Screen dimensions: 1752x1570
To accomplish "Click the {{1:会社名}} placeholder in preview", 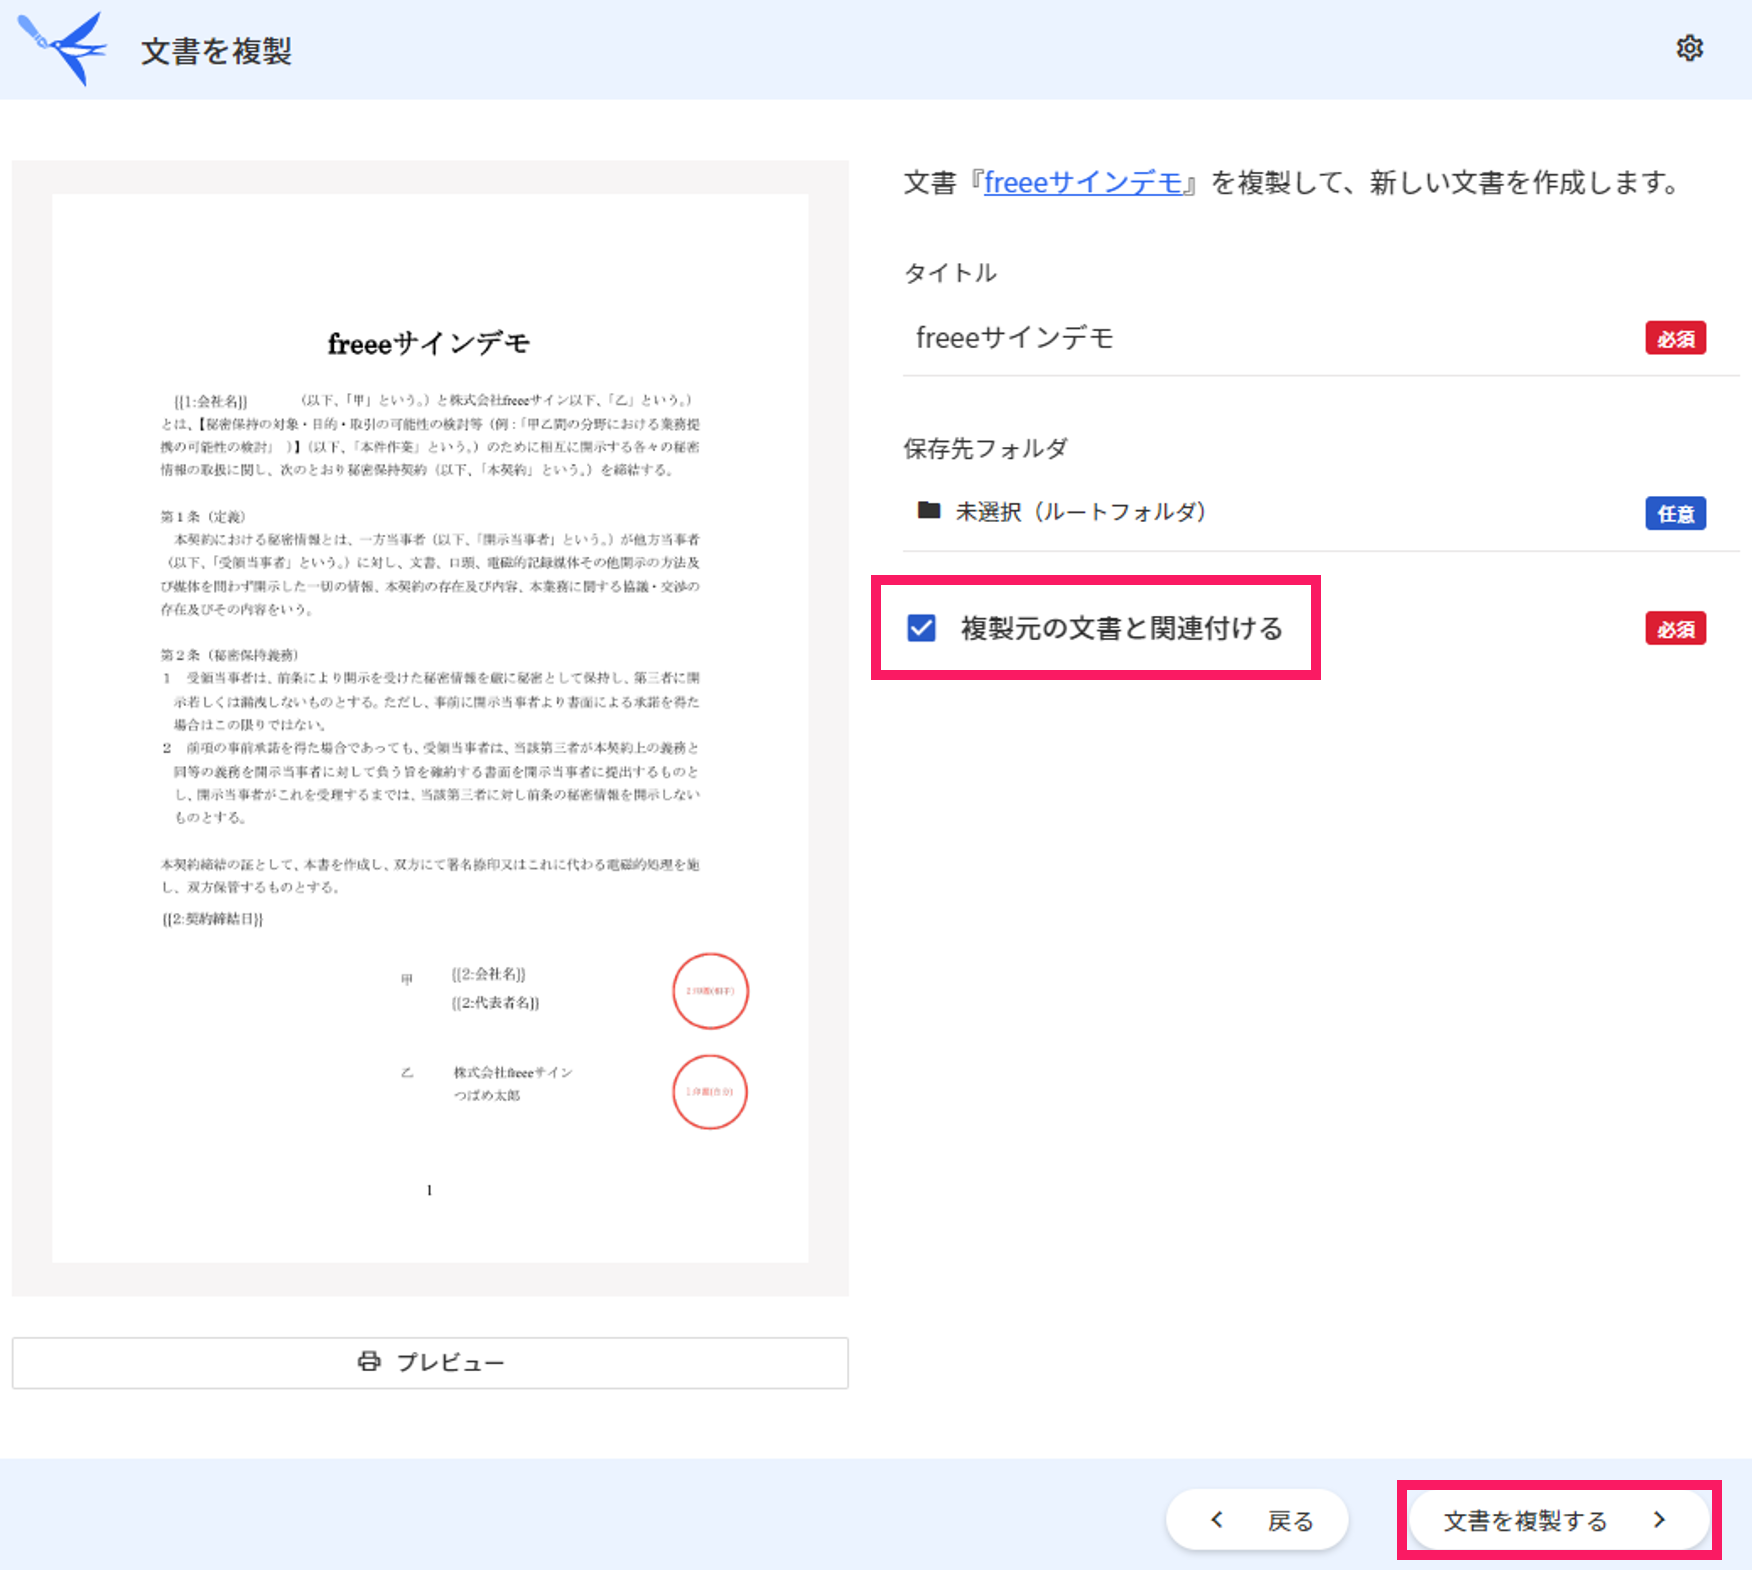I will [211, 401].
